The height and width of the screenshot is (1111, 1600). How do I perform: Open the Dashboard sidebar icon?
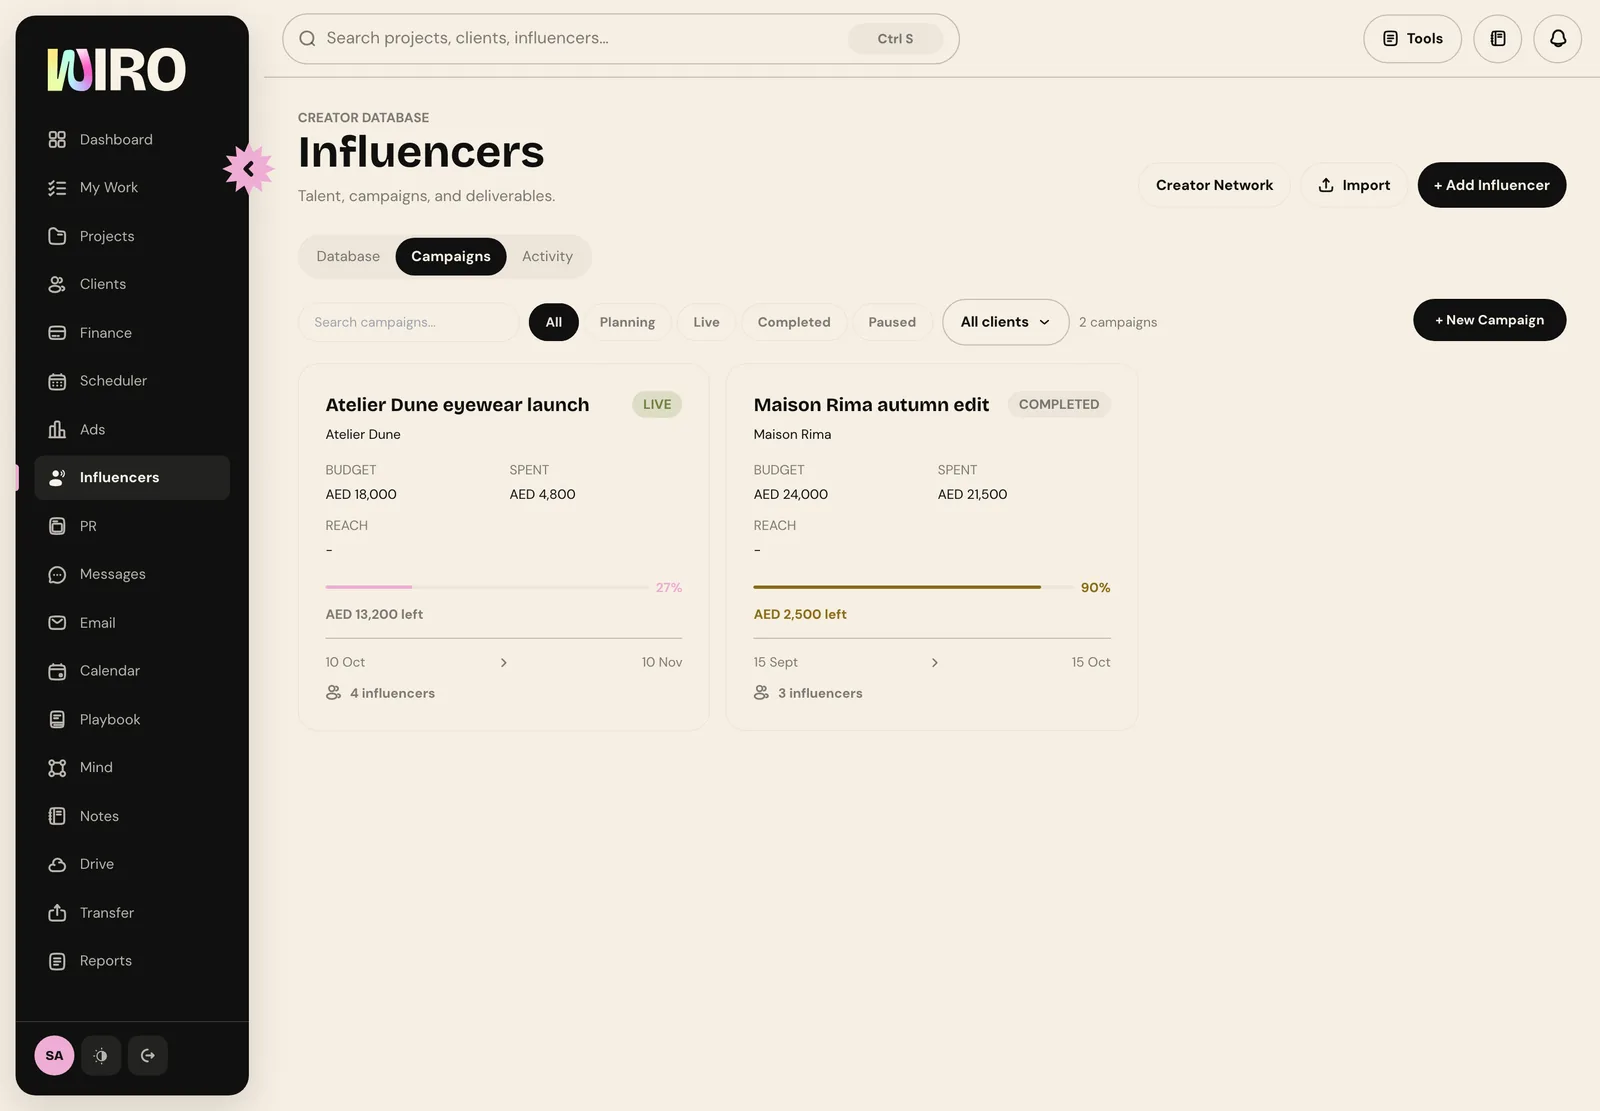tap(57, 140)
